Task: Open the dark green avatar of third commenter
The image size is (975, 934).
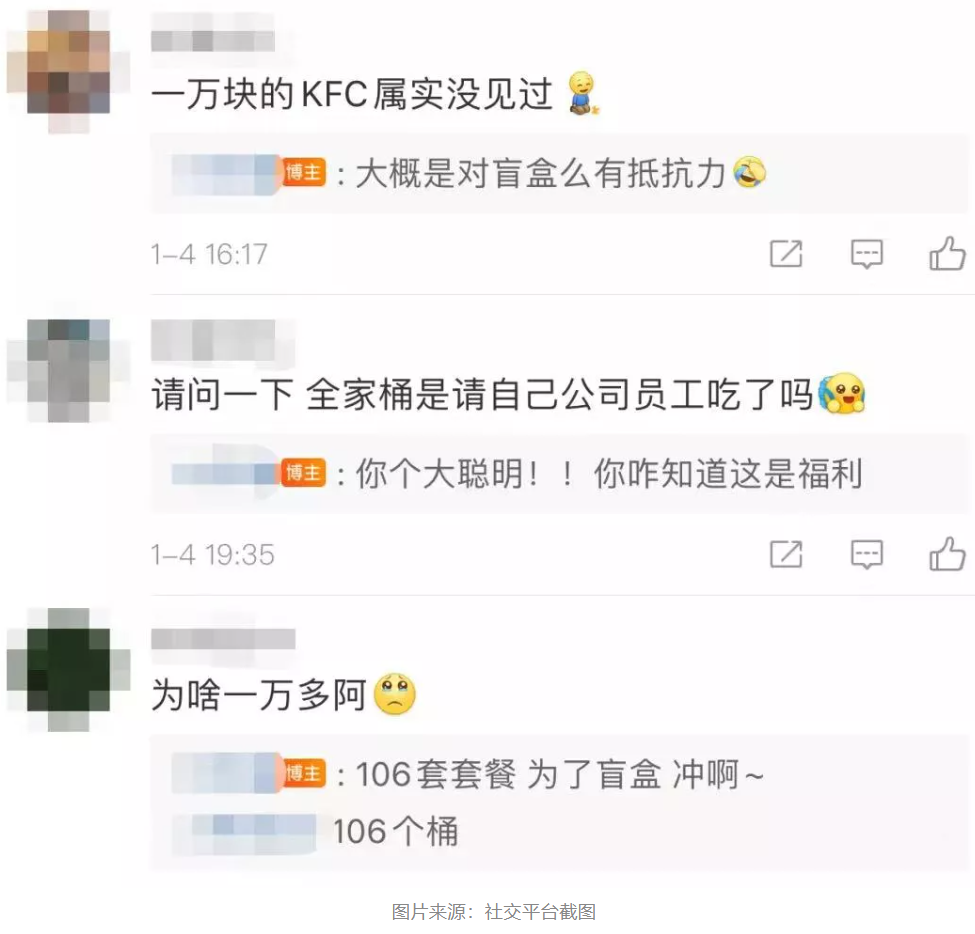Action: (x=68, y=669)
